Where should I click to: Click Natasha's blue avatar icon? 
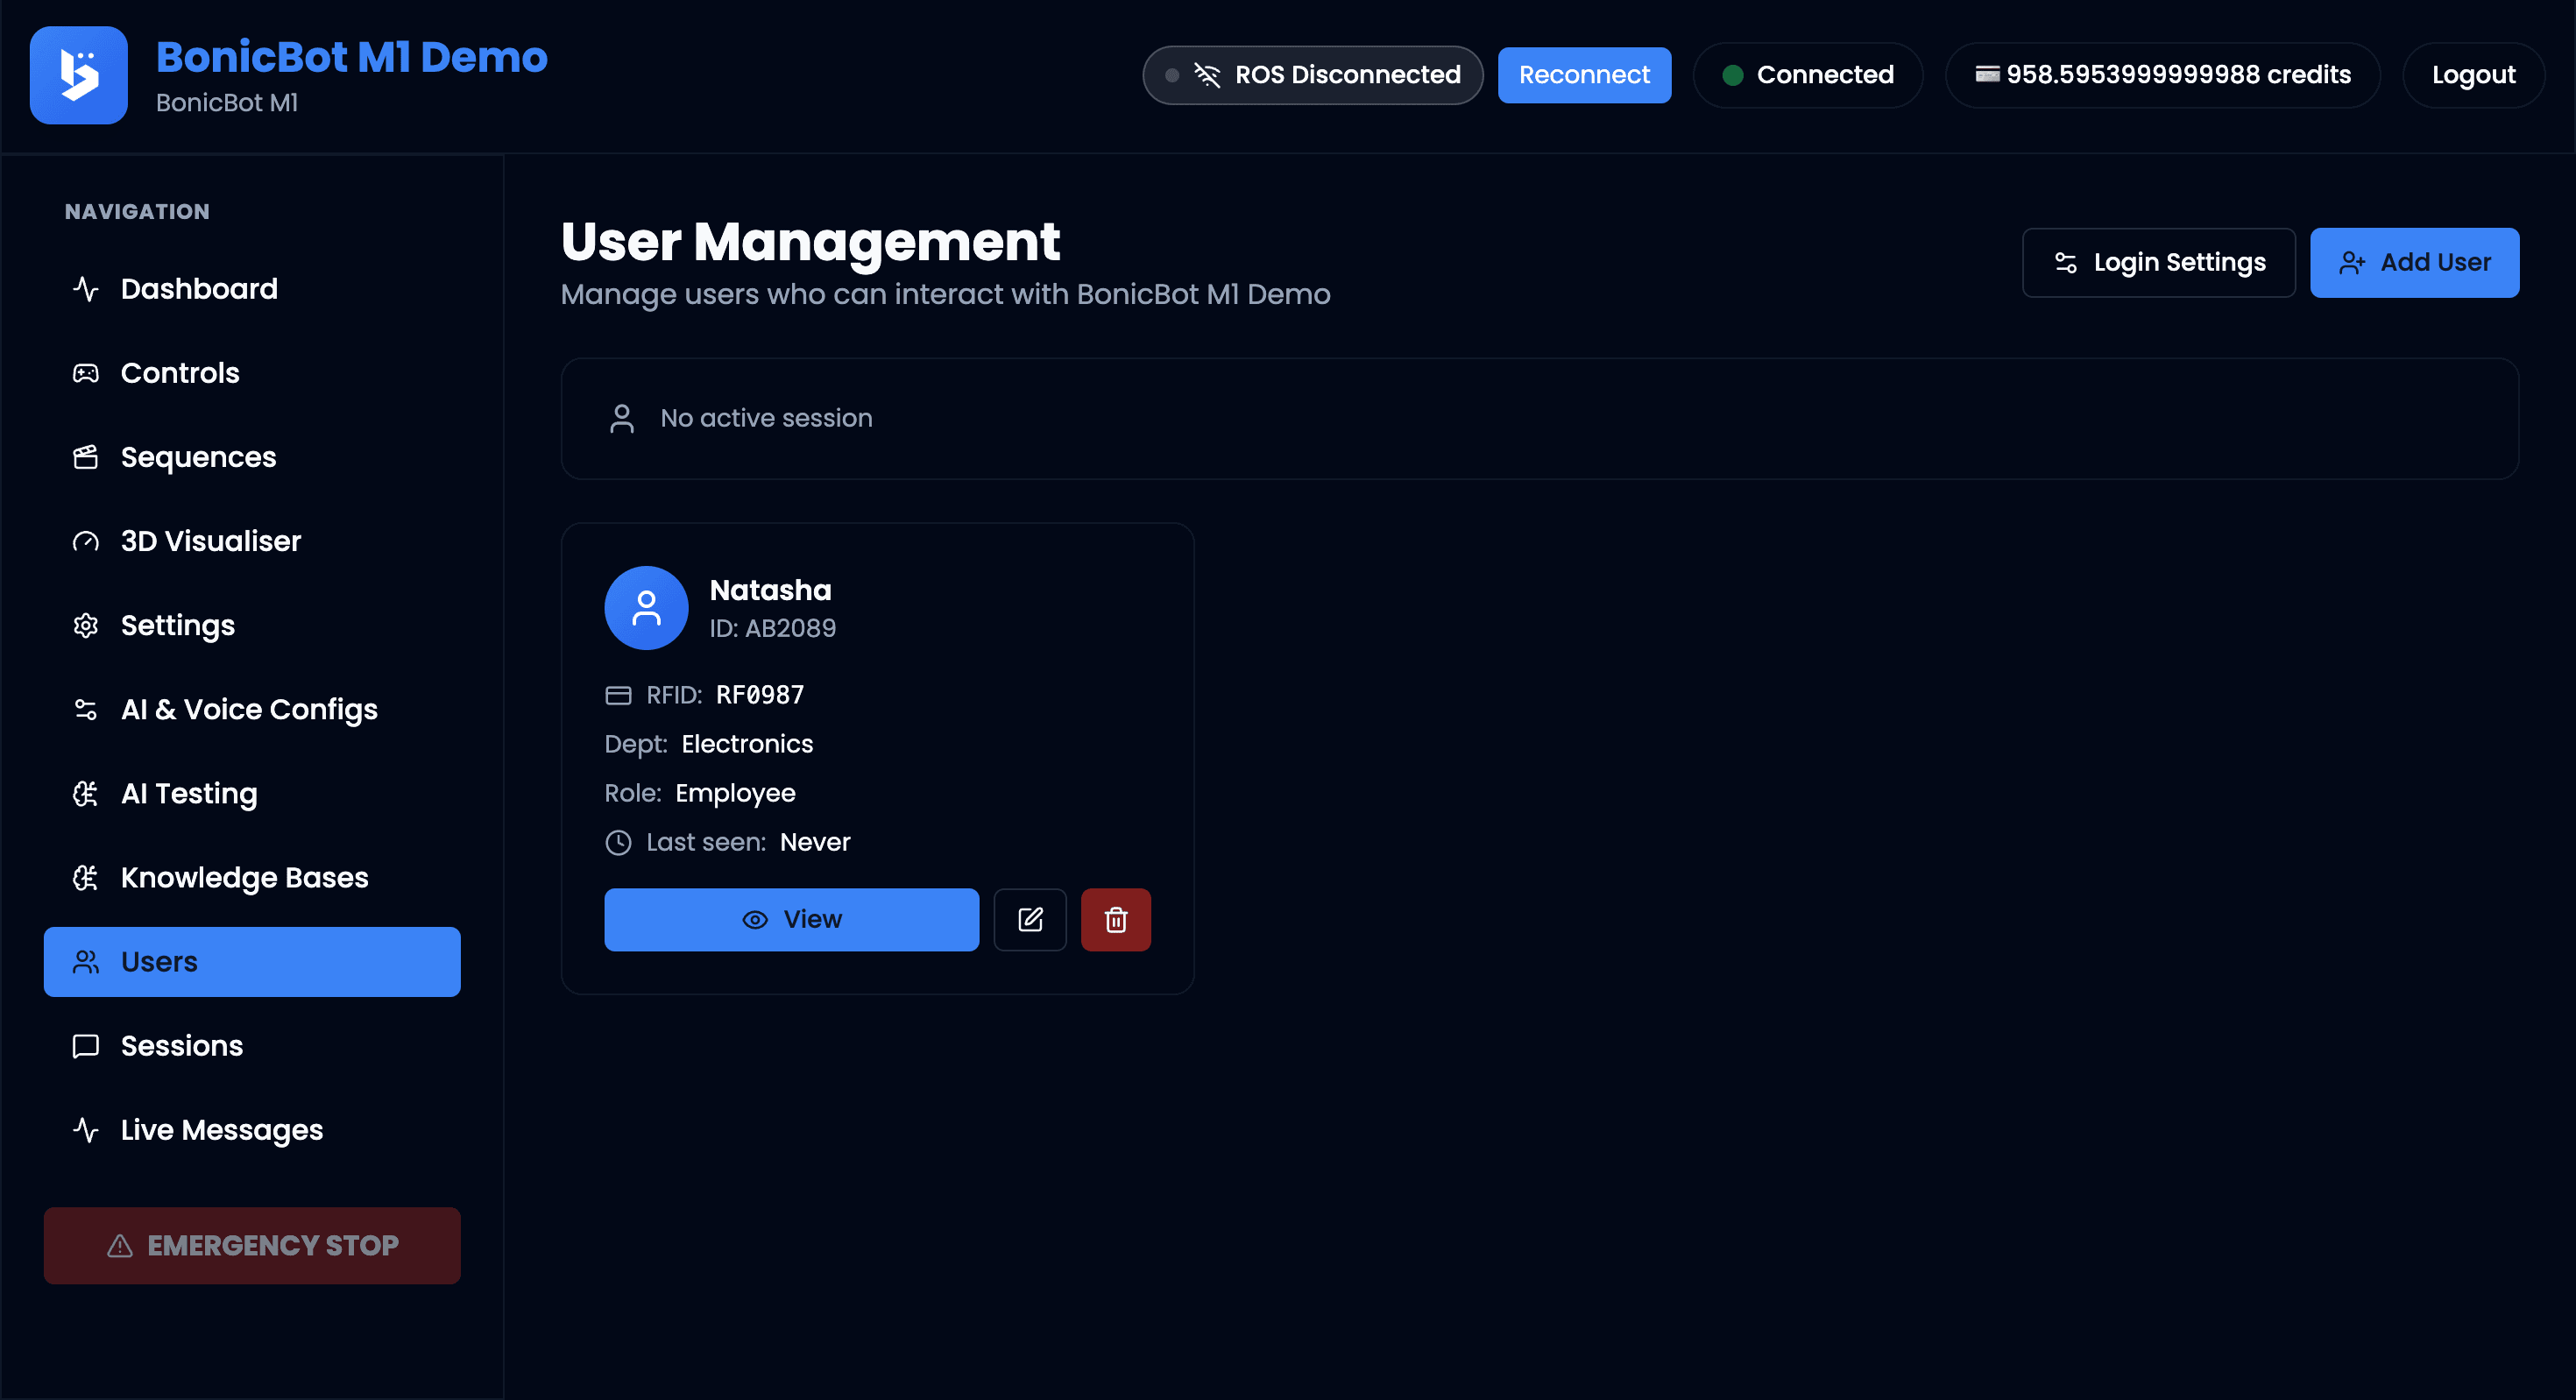646,607
